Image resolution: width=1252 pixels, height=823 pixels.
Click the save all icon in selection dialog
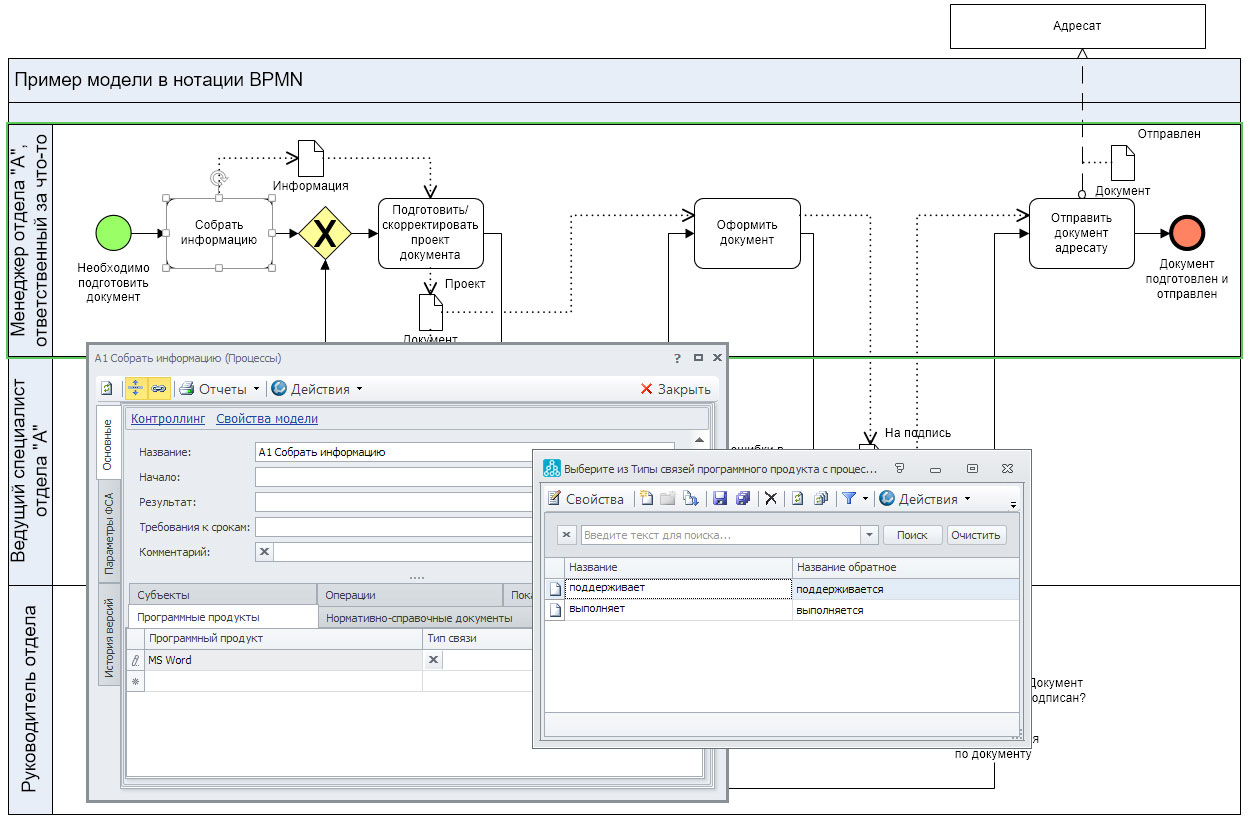(x=742, y=499)
